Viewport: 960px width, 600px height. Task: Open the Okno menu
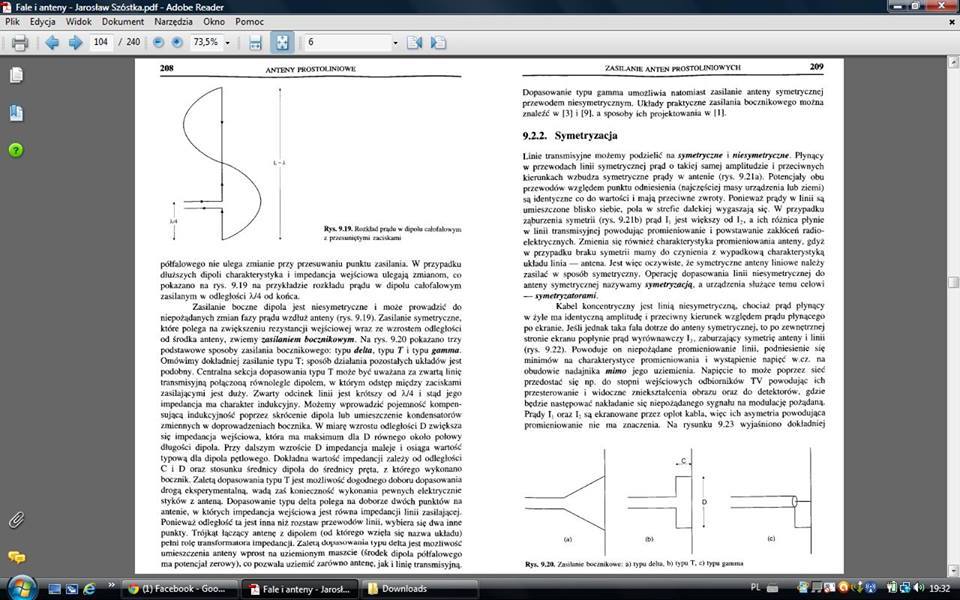(x=214, y=21)
